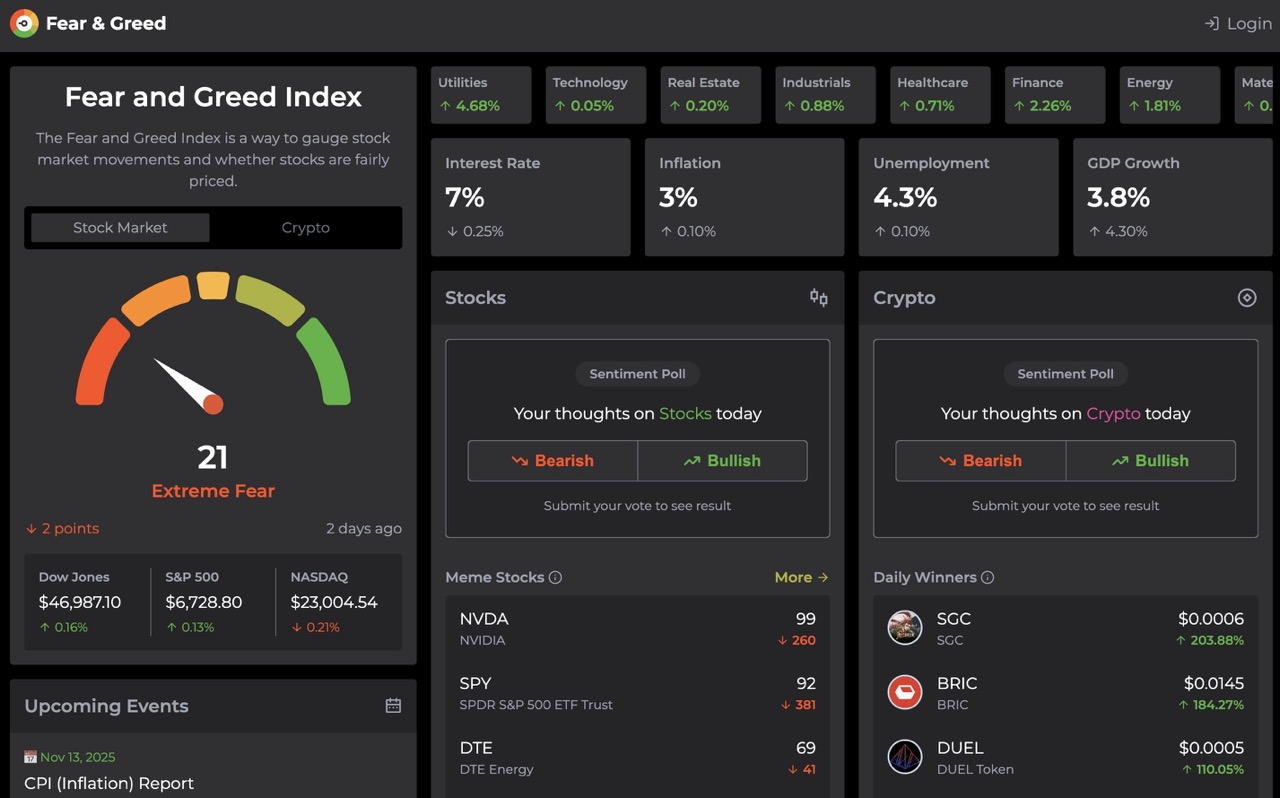The height and width of the screenshot is (798, 1280).
Task: Select the Utilities sector card
Action: [481, 95]
